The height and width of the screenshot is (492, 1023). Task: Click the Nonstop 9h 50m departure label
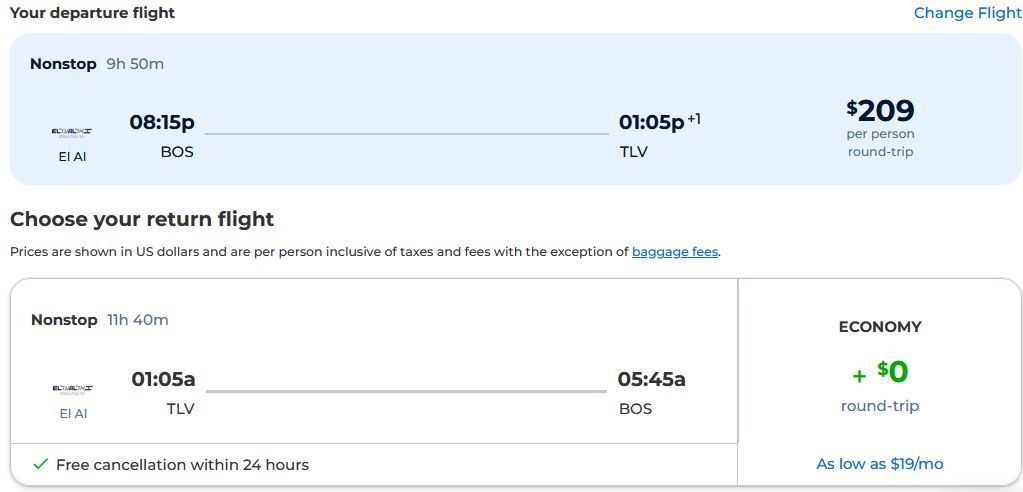(97, 64)
